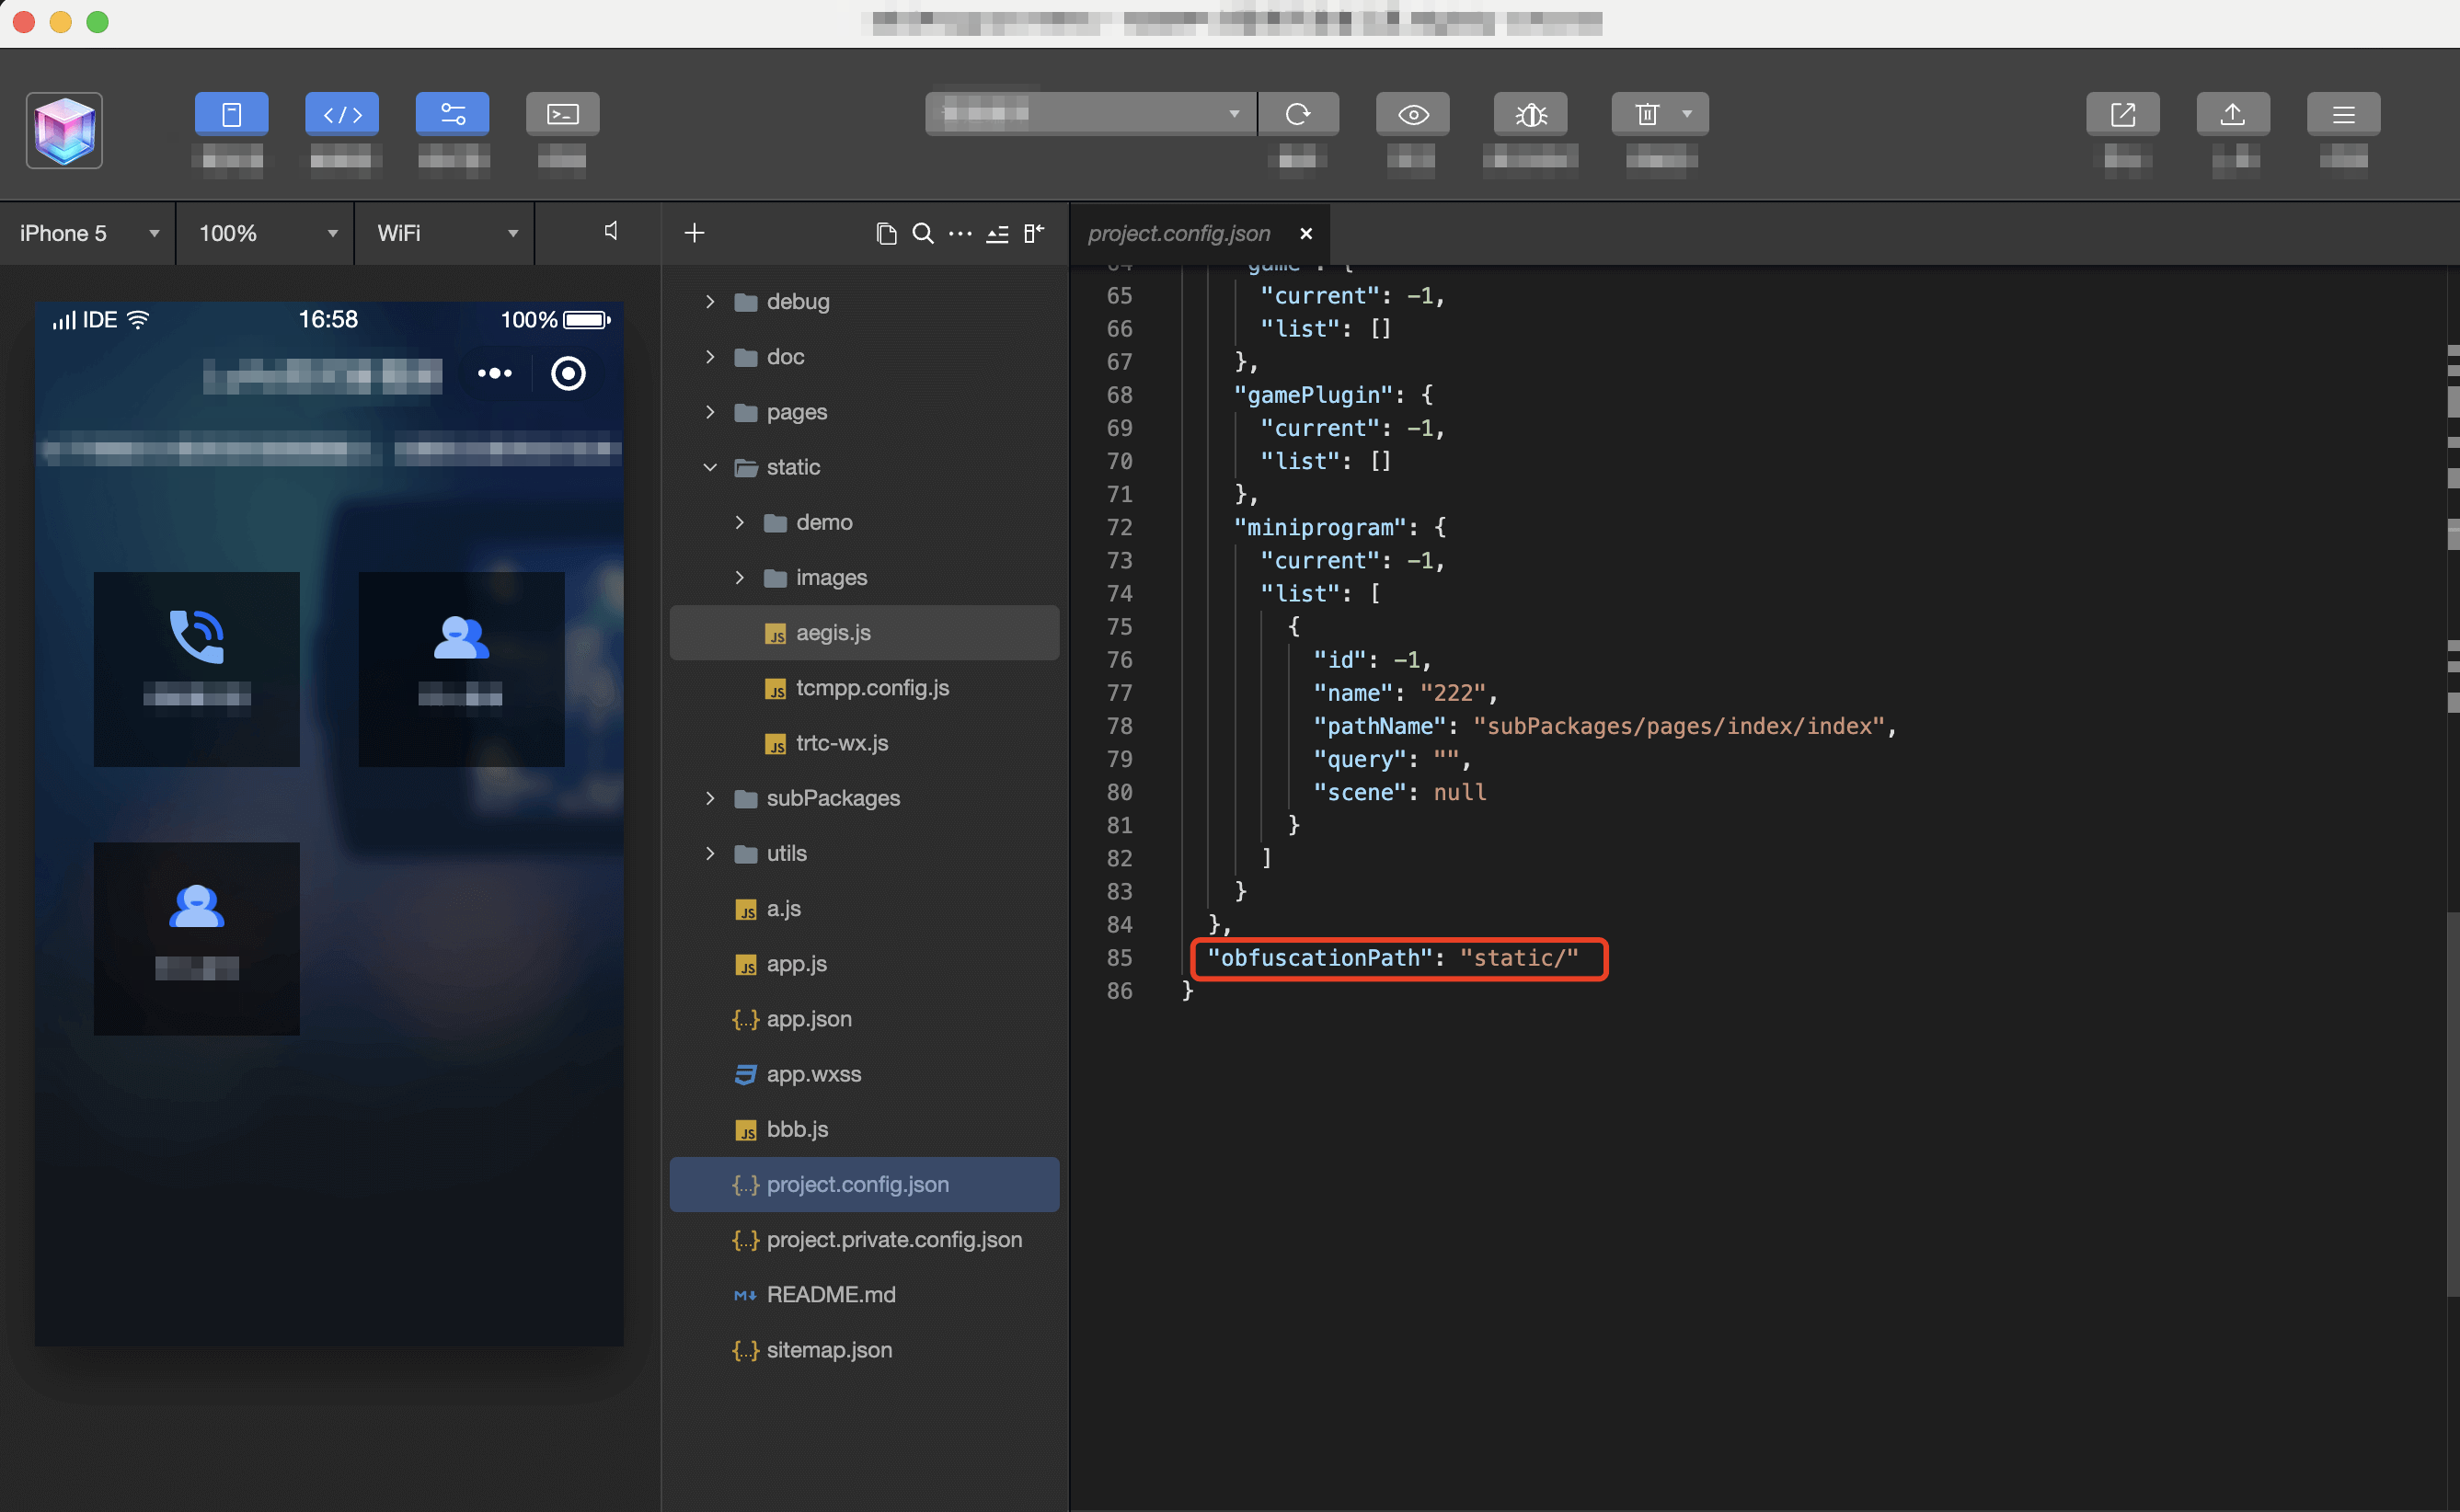Open the terminal toolbar icon

click(562, 114)
